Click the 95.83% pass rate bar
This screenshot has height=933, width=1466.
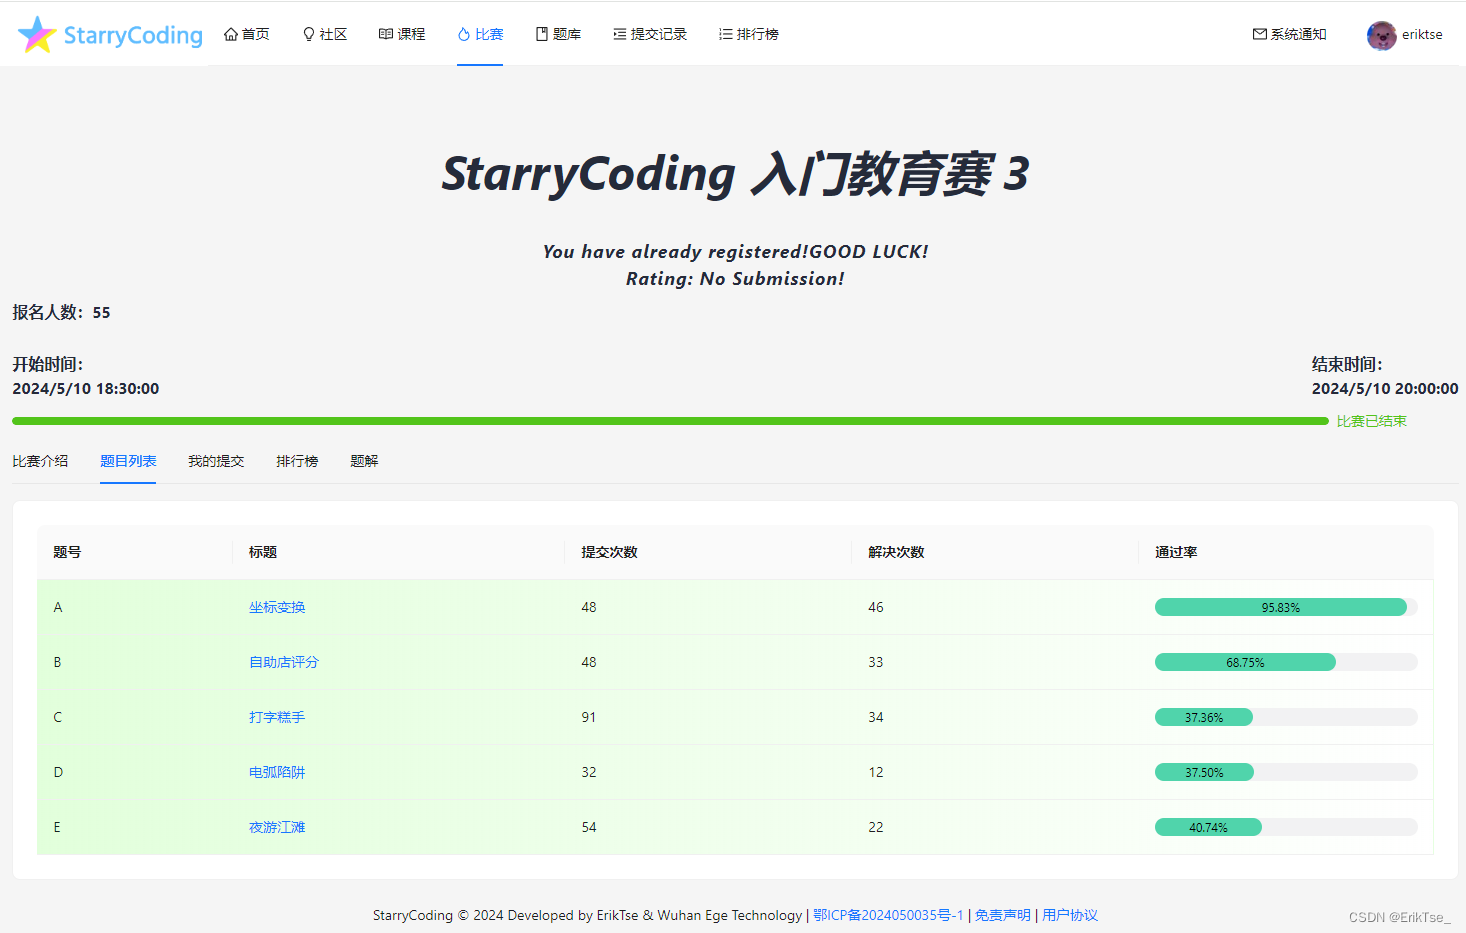click(x=1286, y=607)
